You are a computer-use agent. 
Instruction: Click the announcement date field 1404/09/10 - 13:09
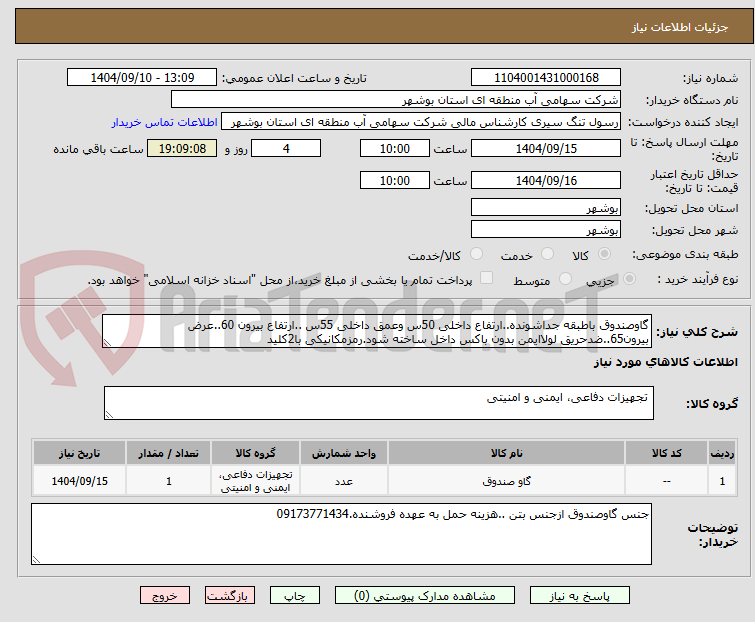[x=142, y=78]
